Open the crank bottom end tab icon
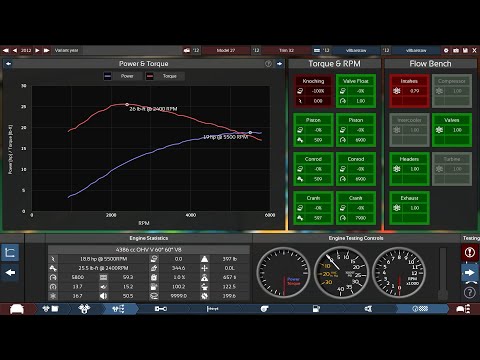The width and height of the screenshot is (480, 360). (x=161, y=309)
